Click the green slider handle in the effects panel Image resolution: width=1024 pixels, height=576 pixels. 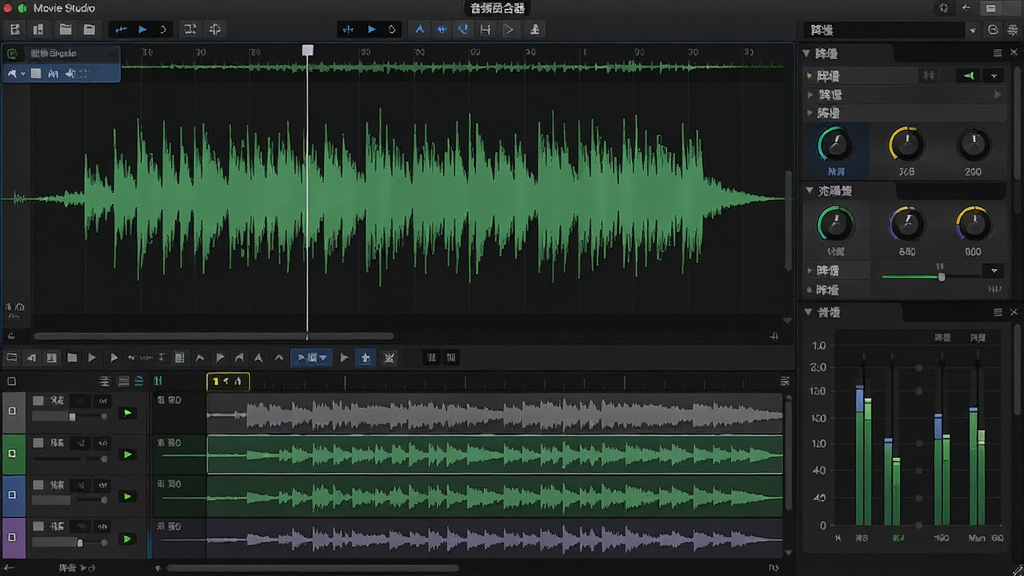click(942, 277)
